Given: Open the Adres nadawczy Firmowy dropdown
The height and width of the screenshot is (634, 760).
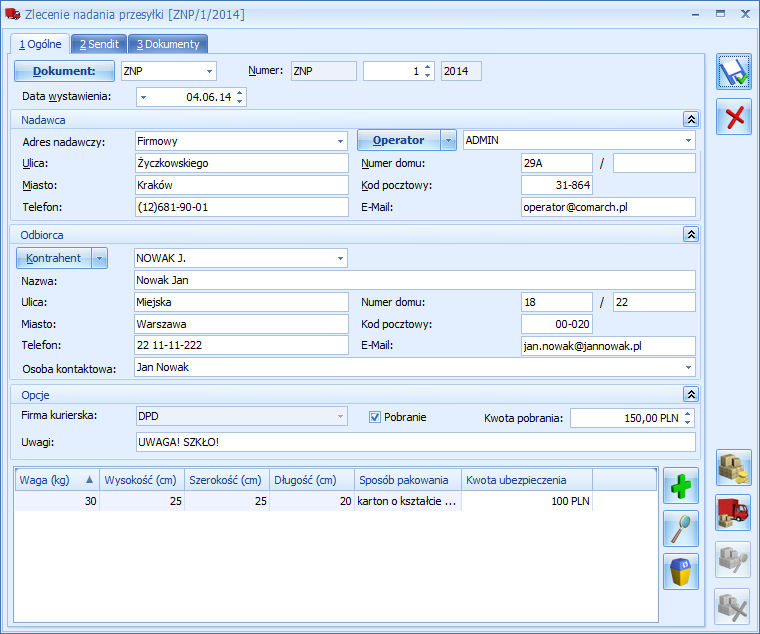Looking at the screenshot, I should (340, 142).
